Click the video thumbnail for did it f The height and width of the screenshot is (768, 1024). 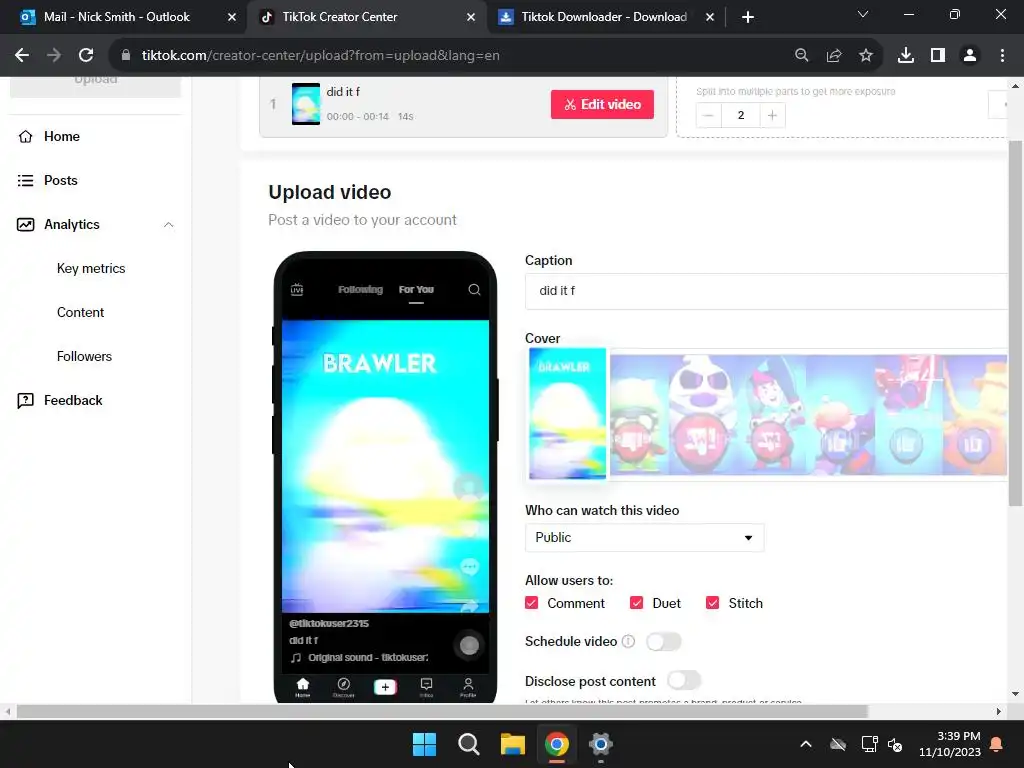[x=306, y=104]
